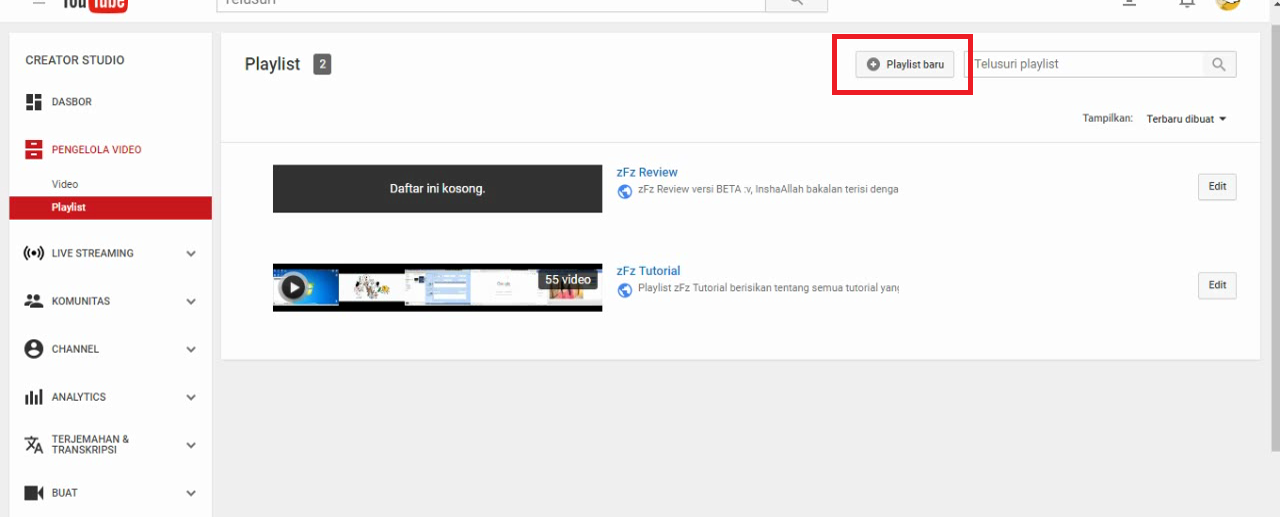Viewport: 1280px width, 517px height.
Task: Expand the Live Streaming section chevron
Action: pyautogui.click(x=191, y=254)
